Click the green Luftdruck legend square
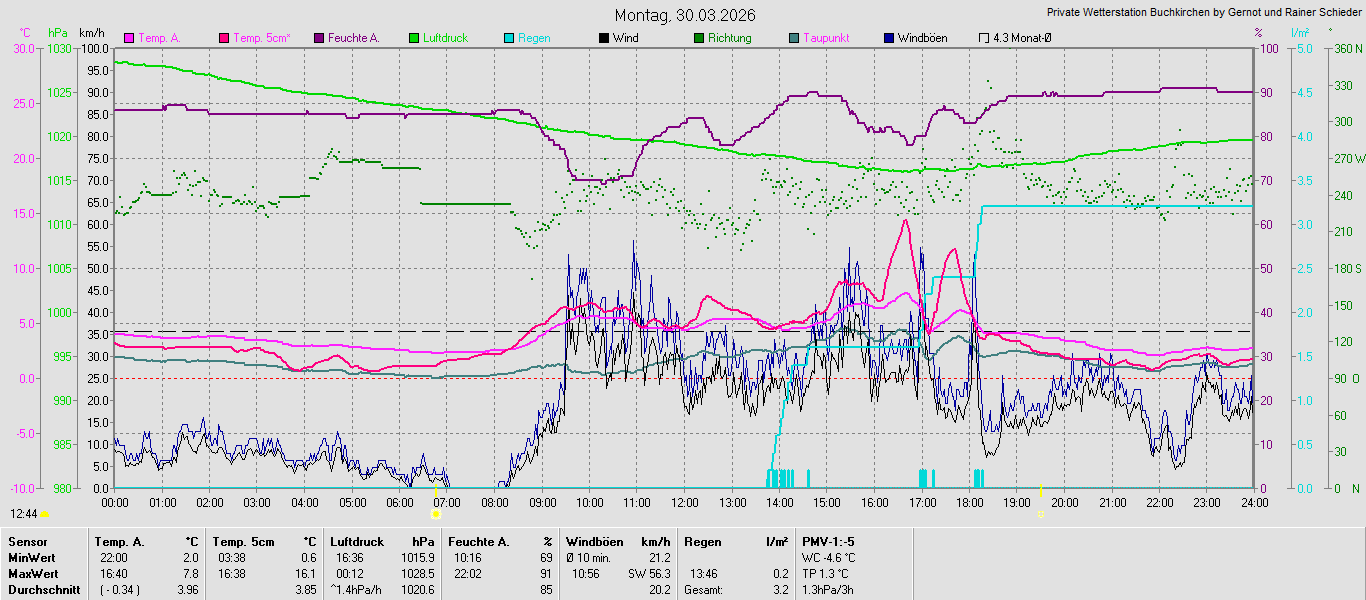The width and height of the screenshot is (1366, 600). (414, 38)
